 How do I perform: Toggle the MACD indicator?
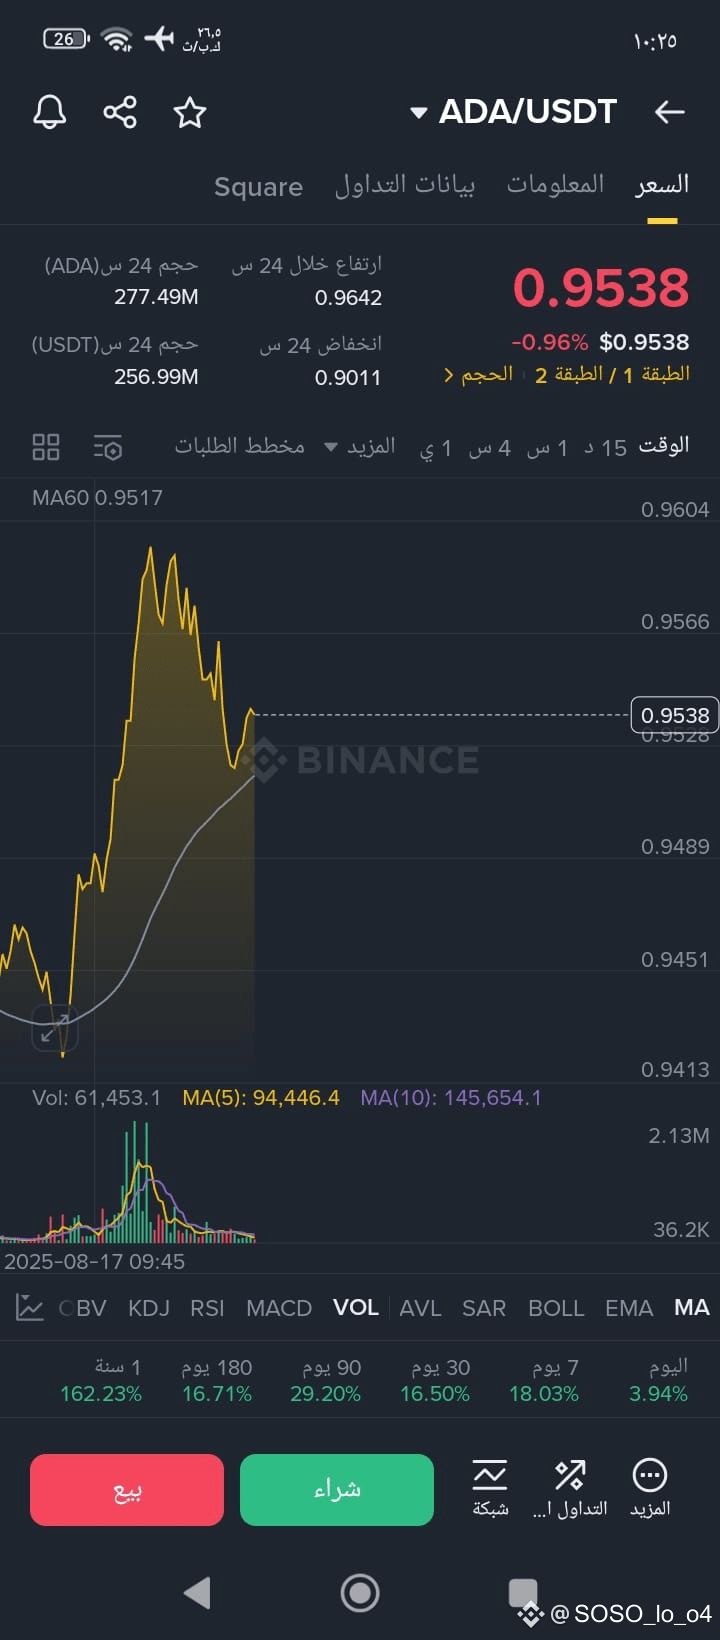pos(279,1308)
